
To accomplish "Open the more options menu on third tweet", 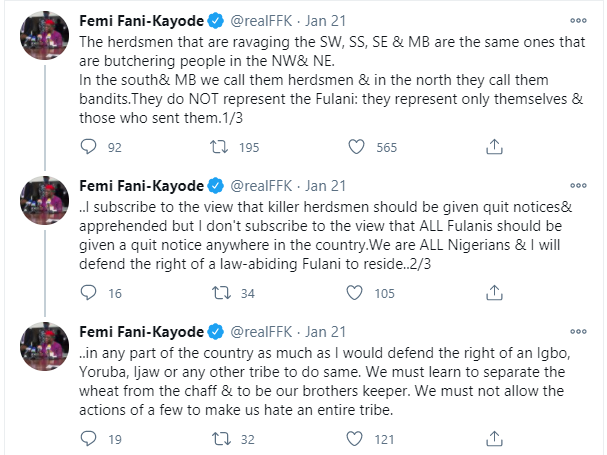I will coord(578,331).
